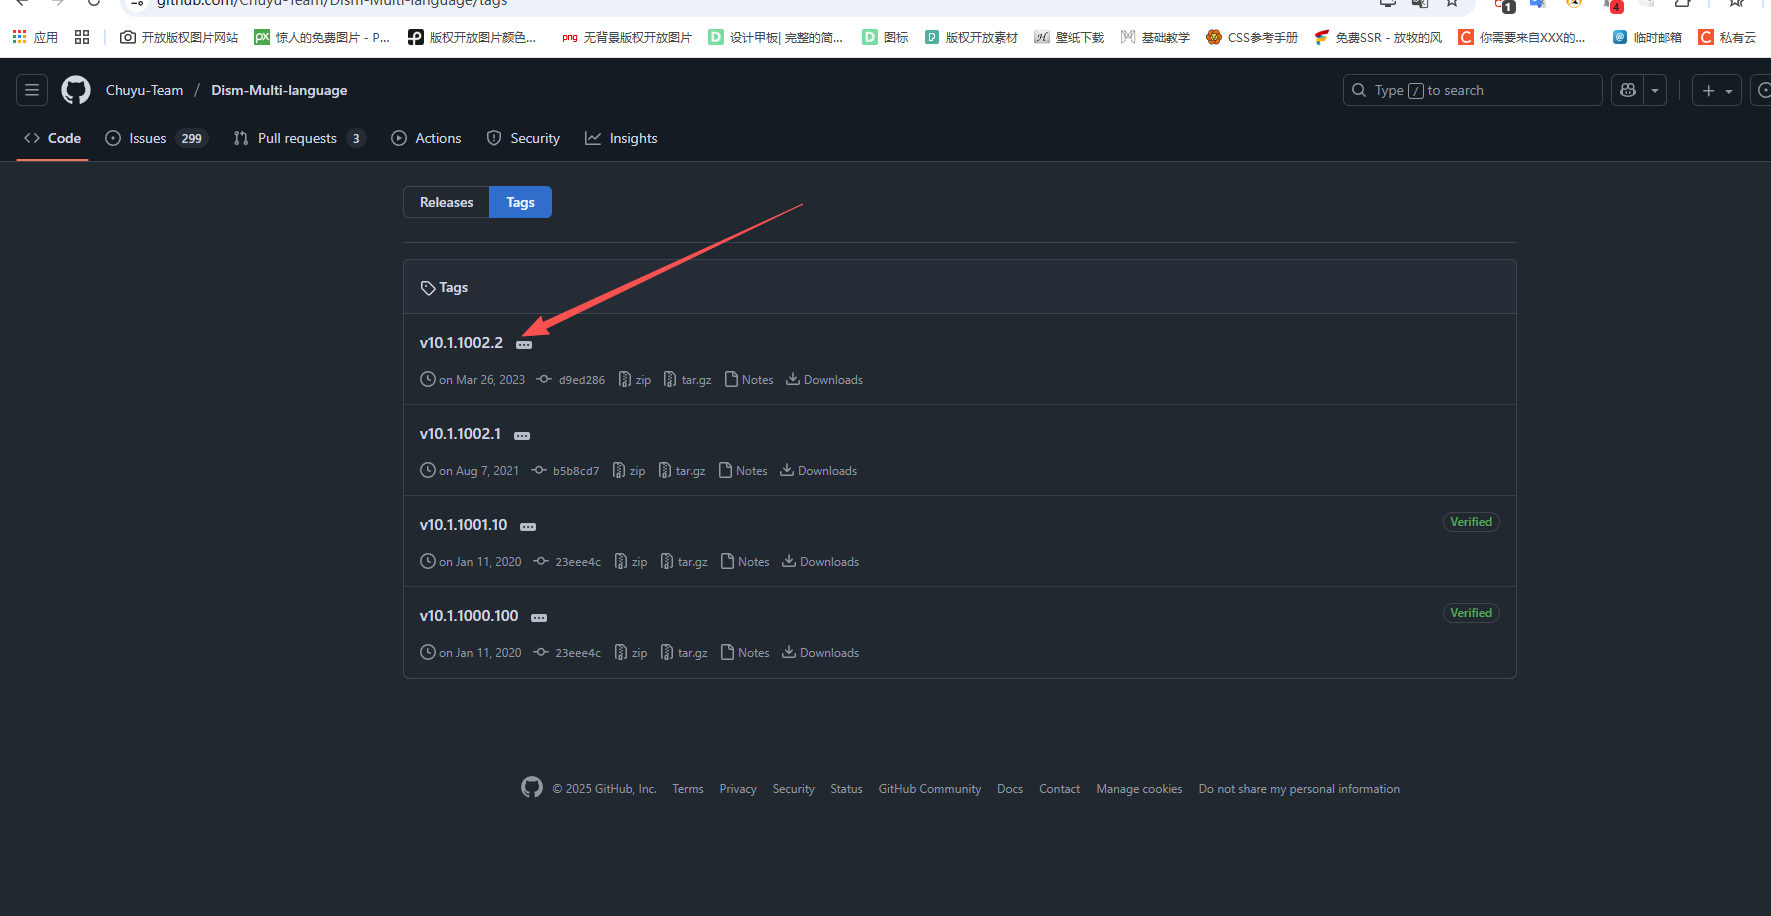Image resolution: width=1771 pixels, height=916 pixels.
Task: Open the hamburger navigation menu
Action: (x=32, y=90)
